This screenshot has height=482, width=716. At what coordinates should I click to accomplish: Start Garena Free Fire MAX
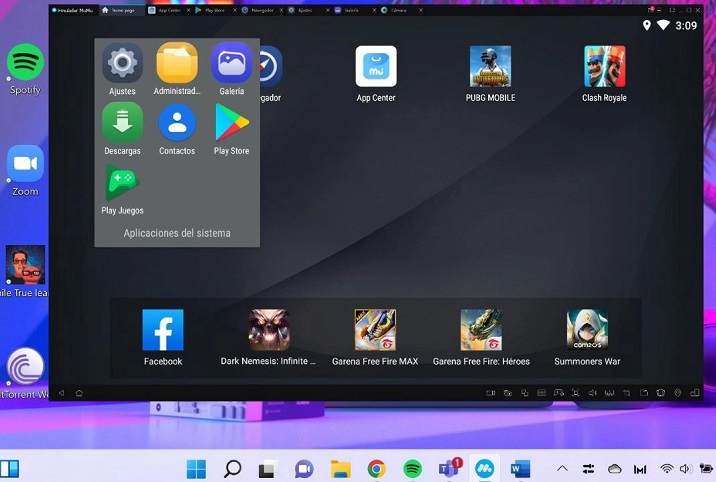pos(375,337)
